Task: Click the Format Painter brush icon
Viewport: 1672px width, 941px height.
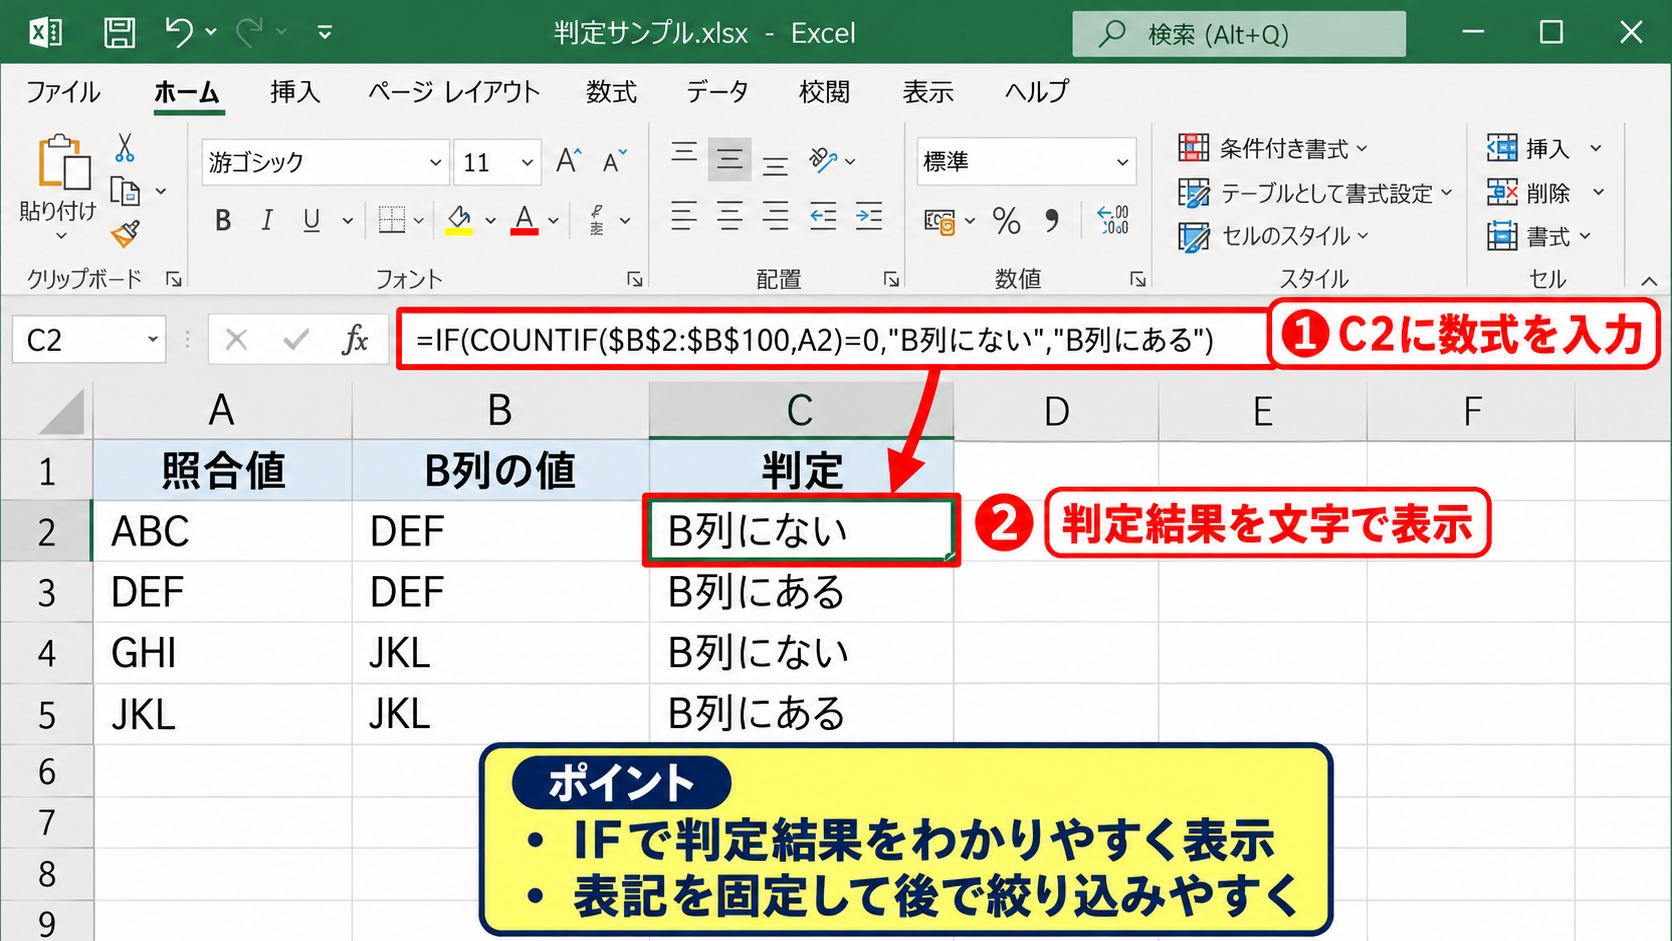Action: [125, 234]
